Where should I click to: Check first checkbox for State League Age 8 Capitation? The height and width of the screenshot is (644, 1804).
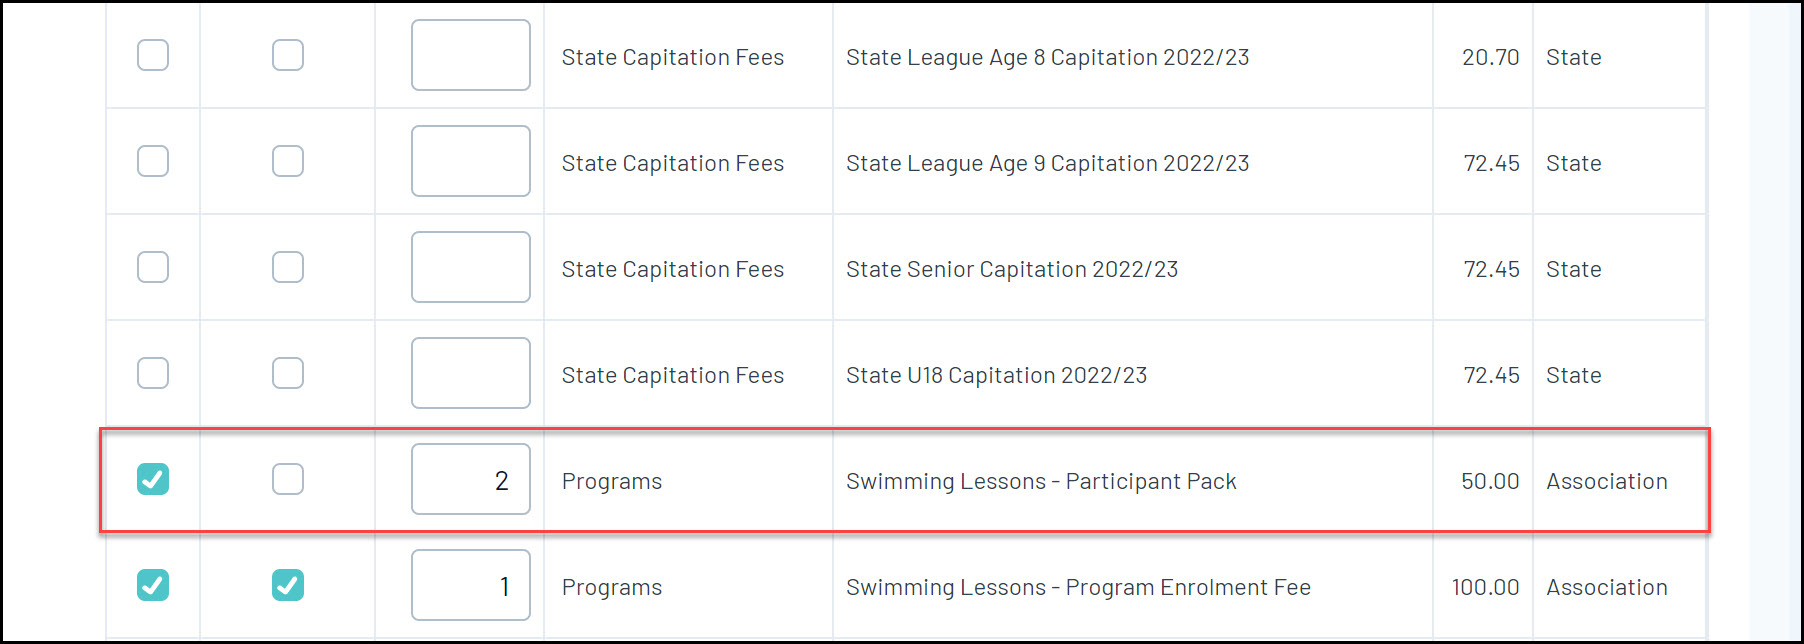click(153, 55)
